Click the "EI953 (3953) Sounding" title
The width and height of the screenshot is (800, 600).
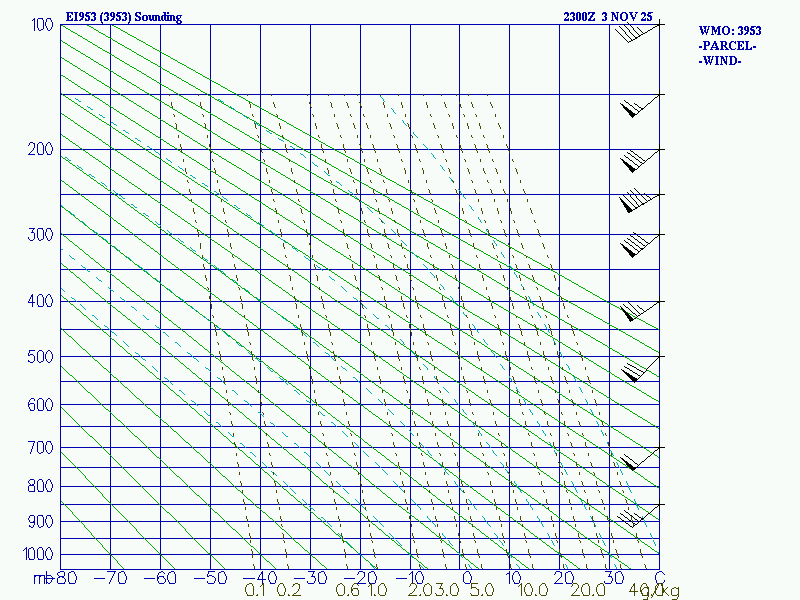tap(123, 17)
